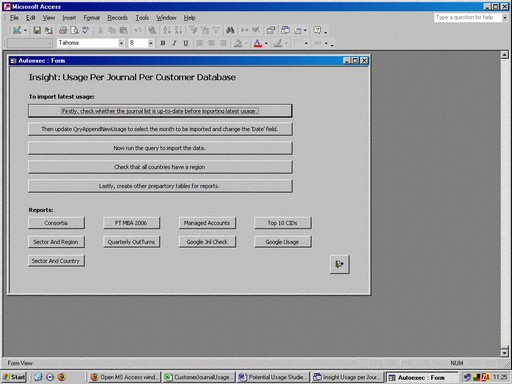Click 'Lastly, create other prepartory tables' button
This screenshot has height=384, width=512.
click(160, 186)
